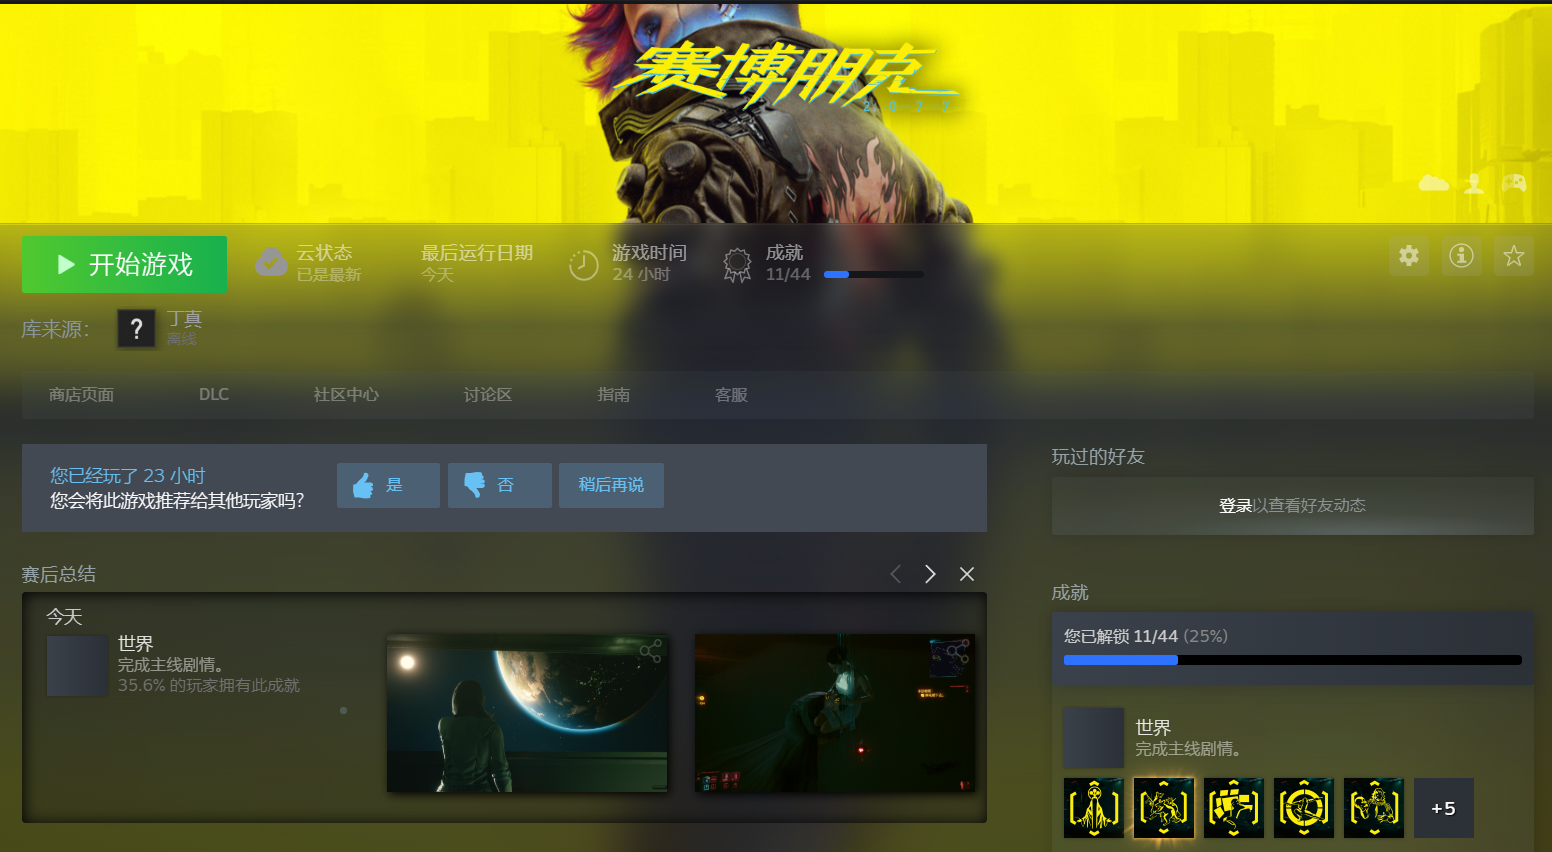Click the 您已解锁 11/44 achievement progress bar
This screenshot has height=852, width=1552.
[1293, 660]
